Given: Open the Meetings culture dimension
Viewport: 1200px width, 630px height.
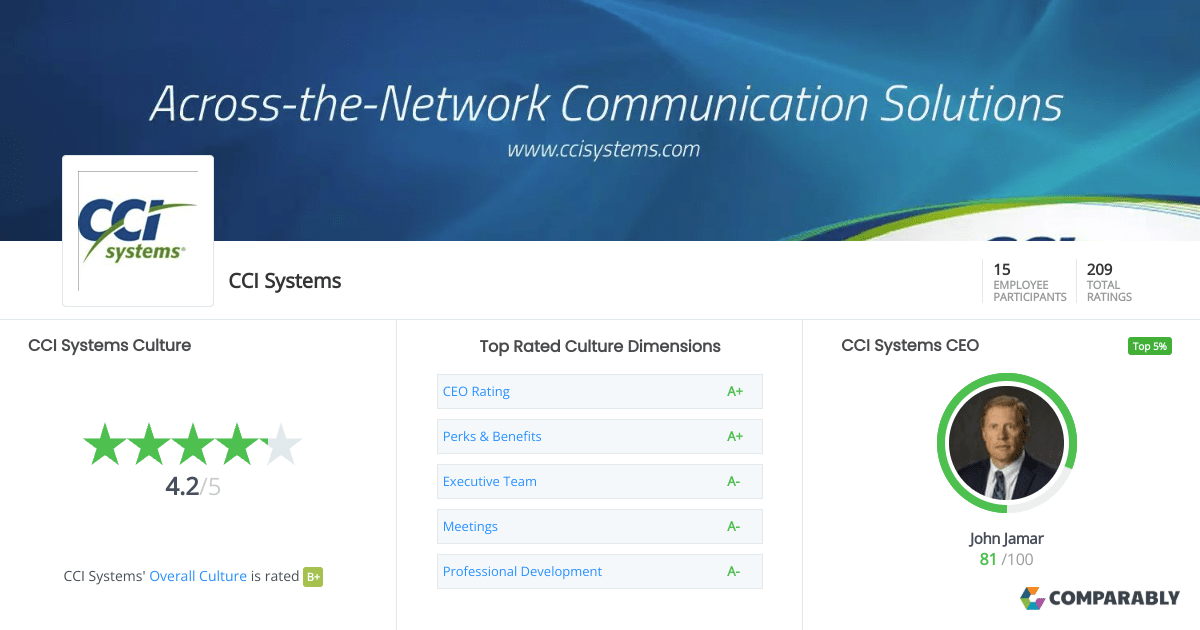Looking at the screenshot, I should pos(470,526).
